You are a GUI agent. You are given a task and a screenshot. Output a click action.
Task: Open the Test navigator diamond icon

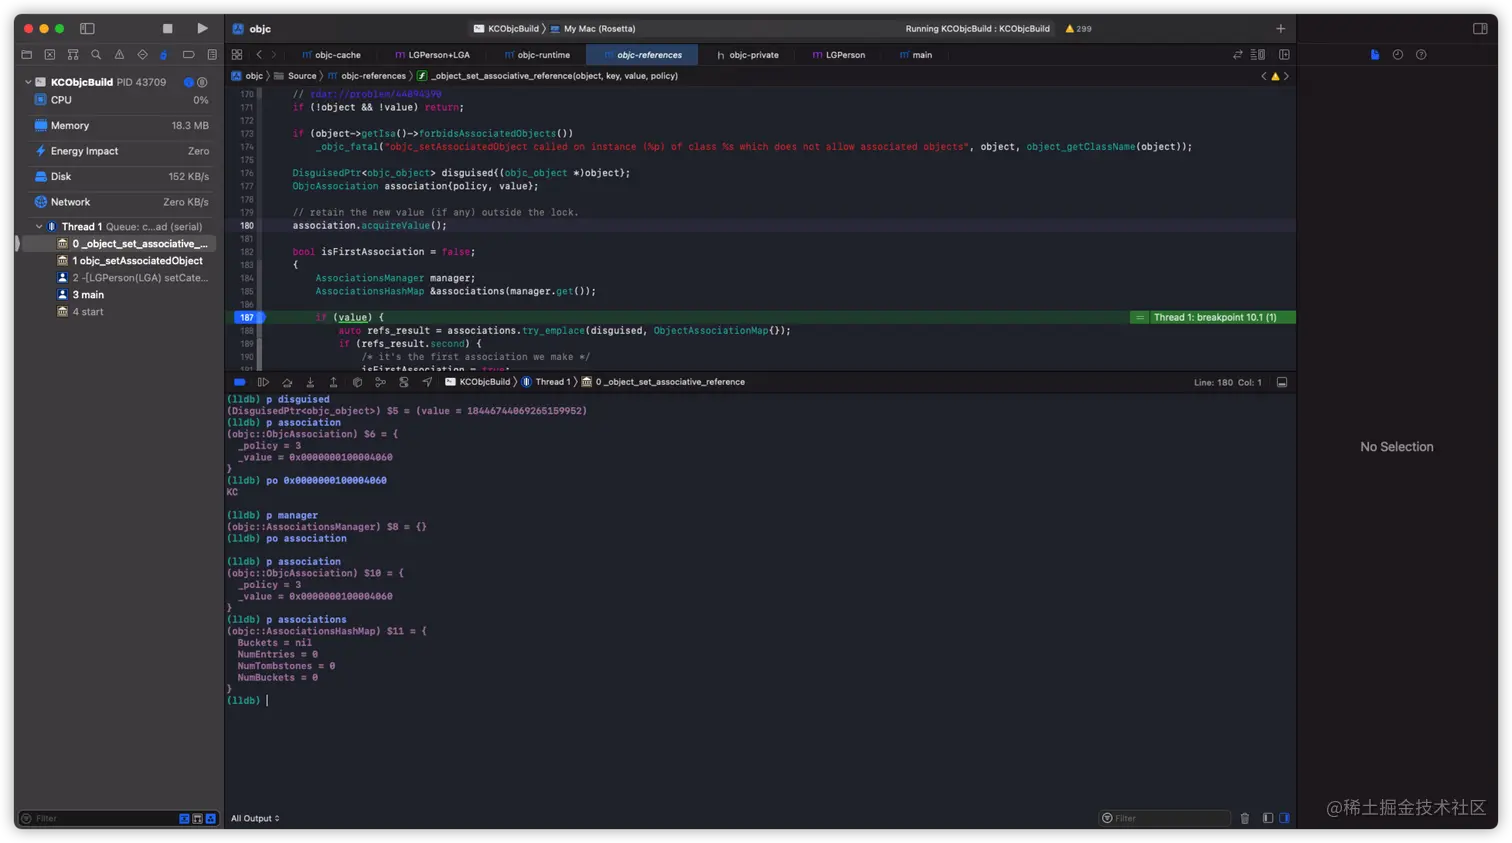click(142, 55)
